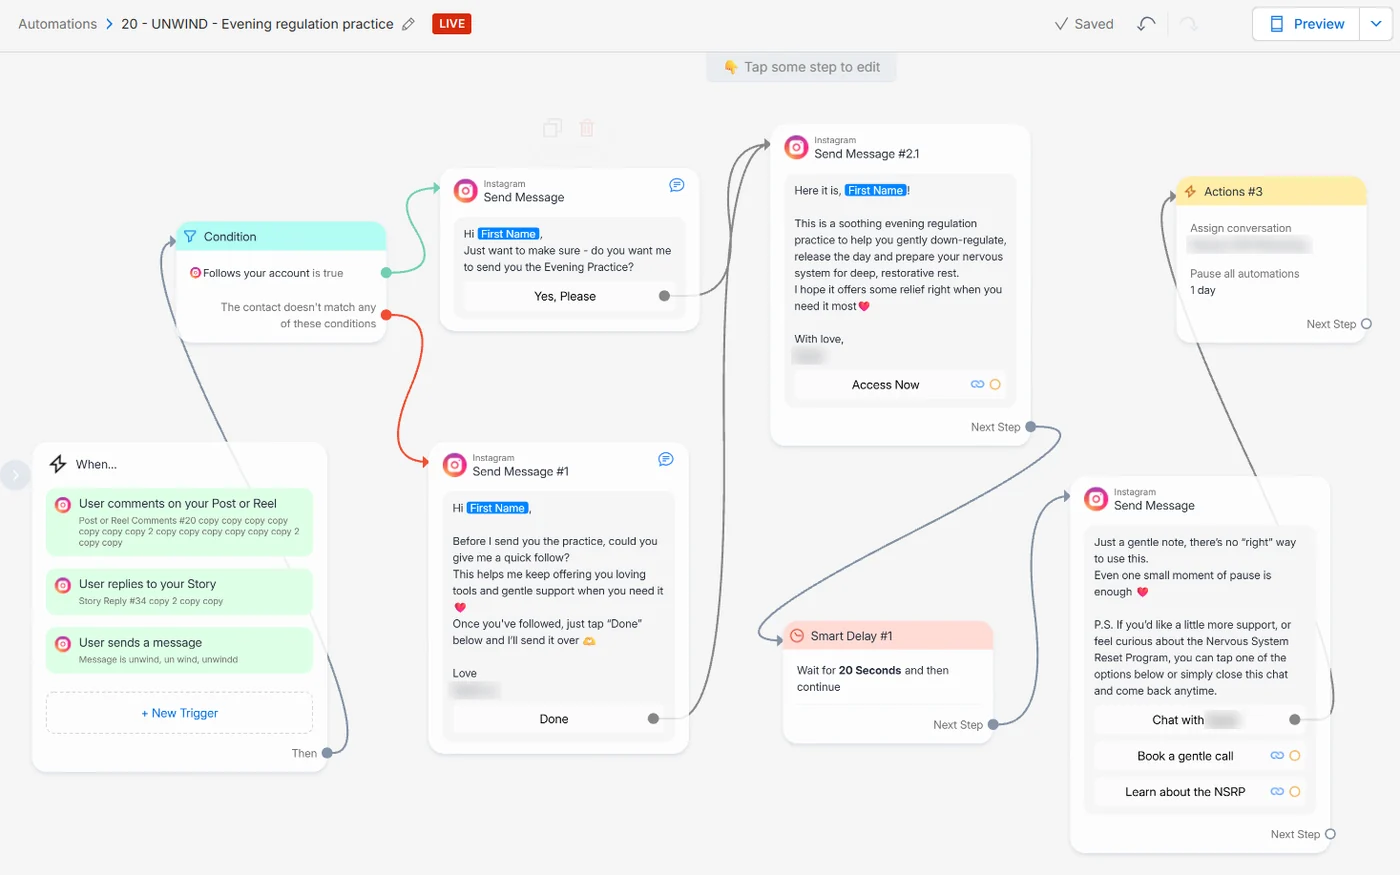This screenshot has height=875, width=1400.
Task: Click the LIVE status badge
Action: pyautogui.click(x=452, y=24)
